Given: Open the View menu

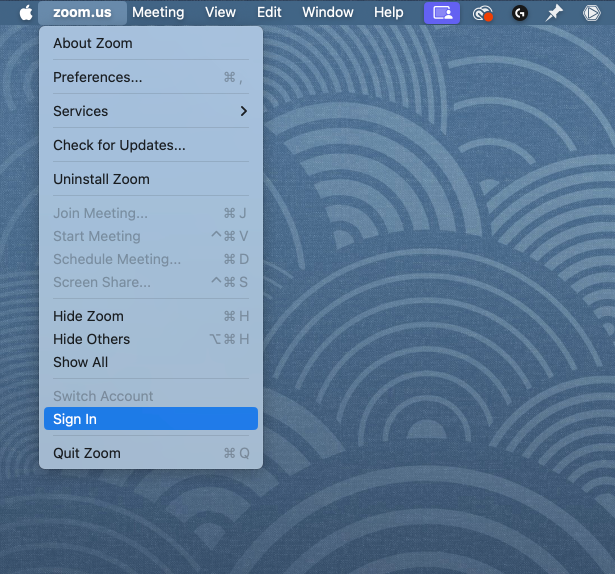Looking at the screenshot, I should [x=220, y=13].
